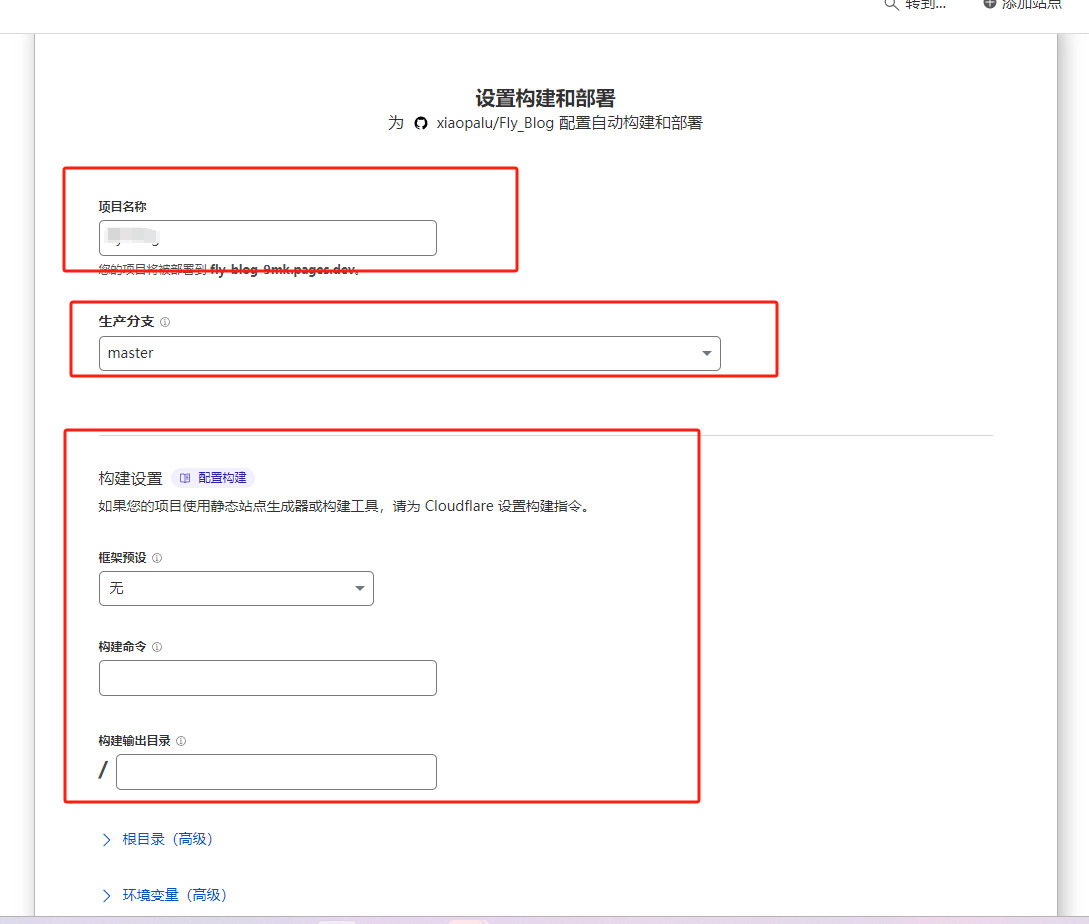Image resolution: width=1089 pixels, height=924 pixels.
Task: Click the GitHub logo before xiaopalu/Fly_Blog
Action: tap(421, 123)
